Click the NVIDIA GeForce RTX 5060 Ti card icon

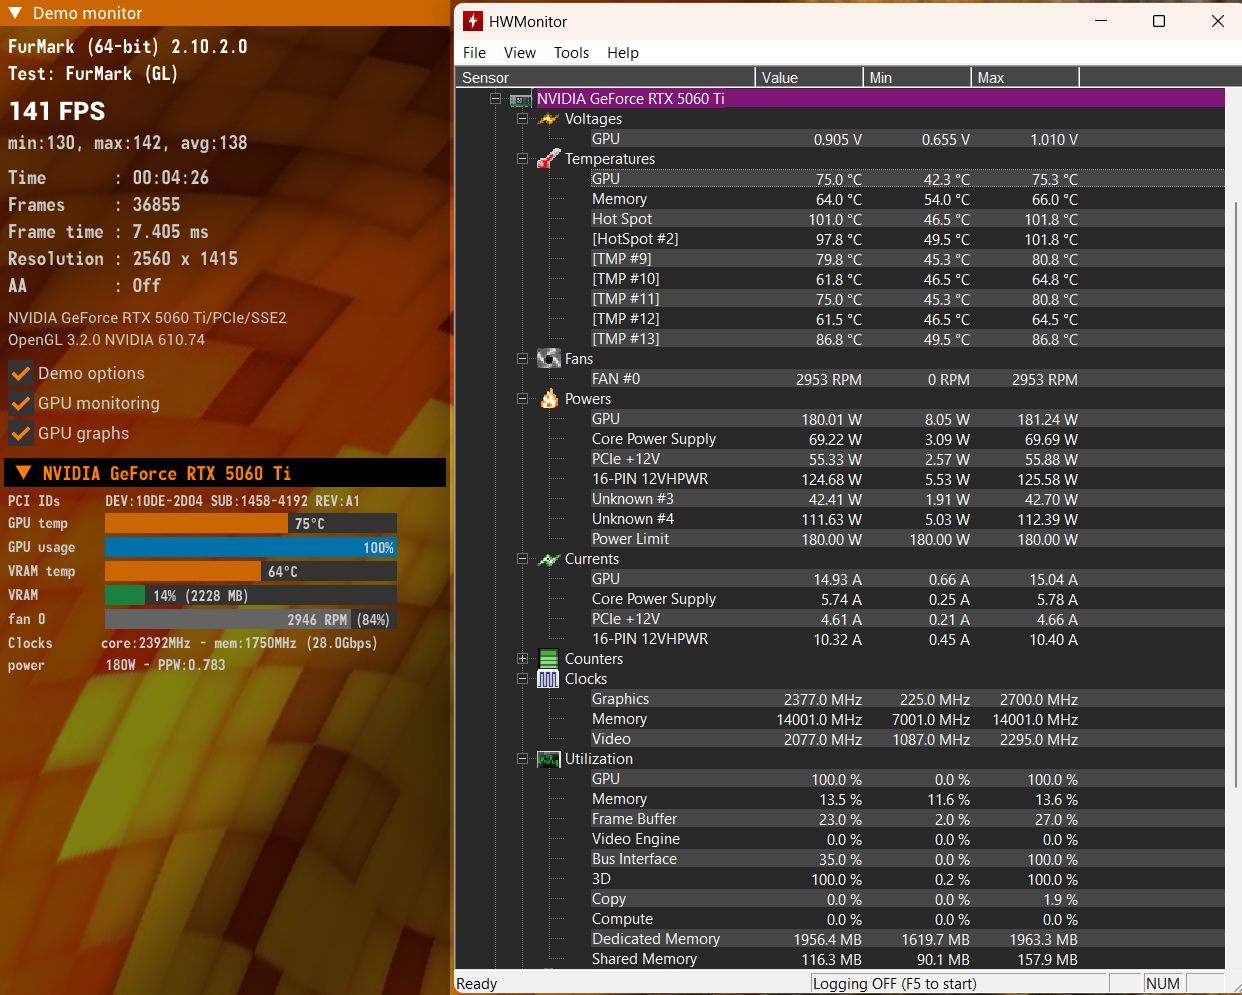tap(521, 99)
